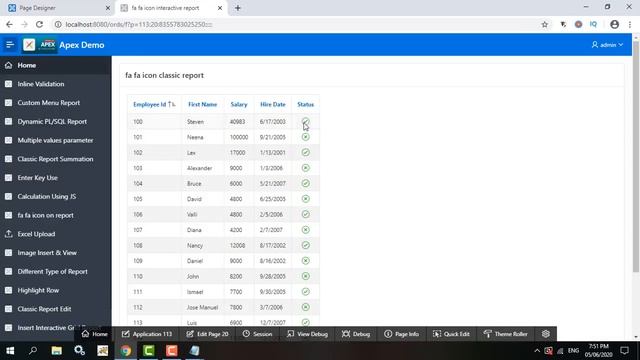Click the cross status icon for John
This screenshot has height=360, width=640.
305,276
